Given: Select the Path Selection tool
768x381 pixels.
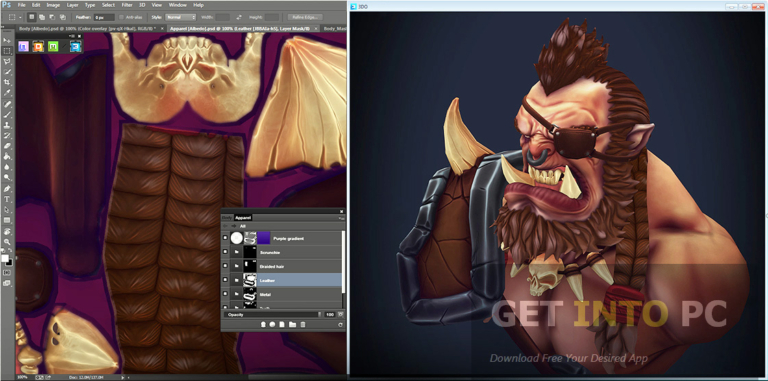Looking at the screenshot, I should [x=7, y=210].
